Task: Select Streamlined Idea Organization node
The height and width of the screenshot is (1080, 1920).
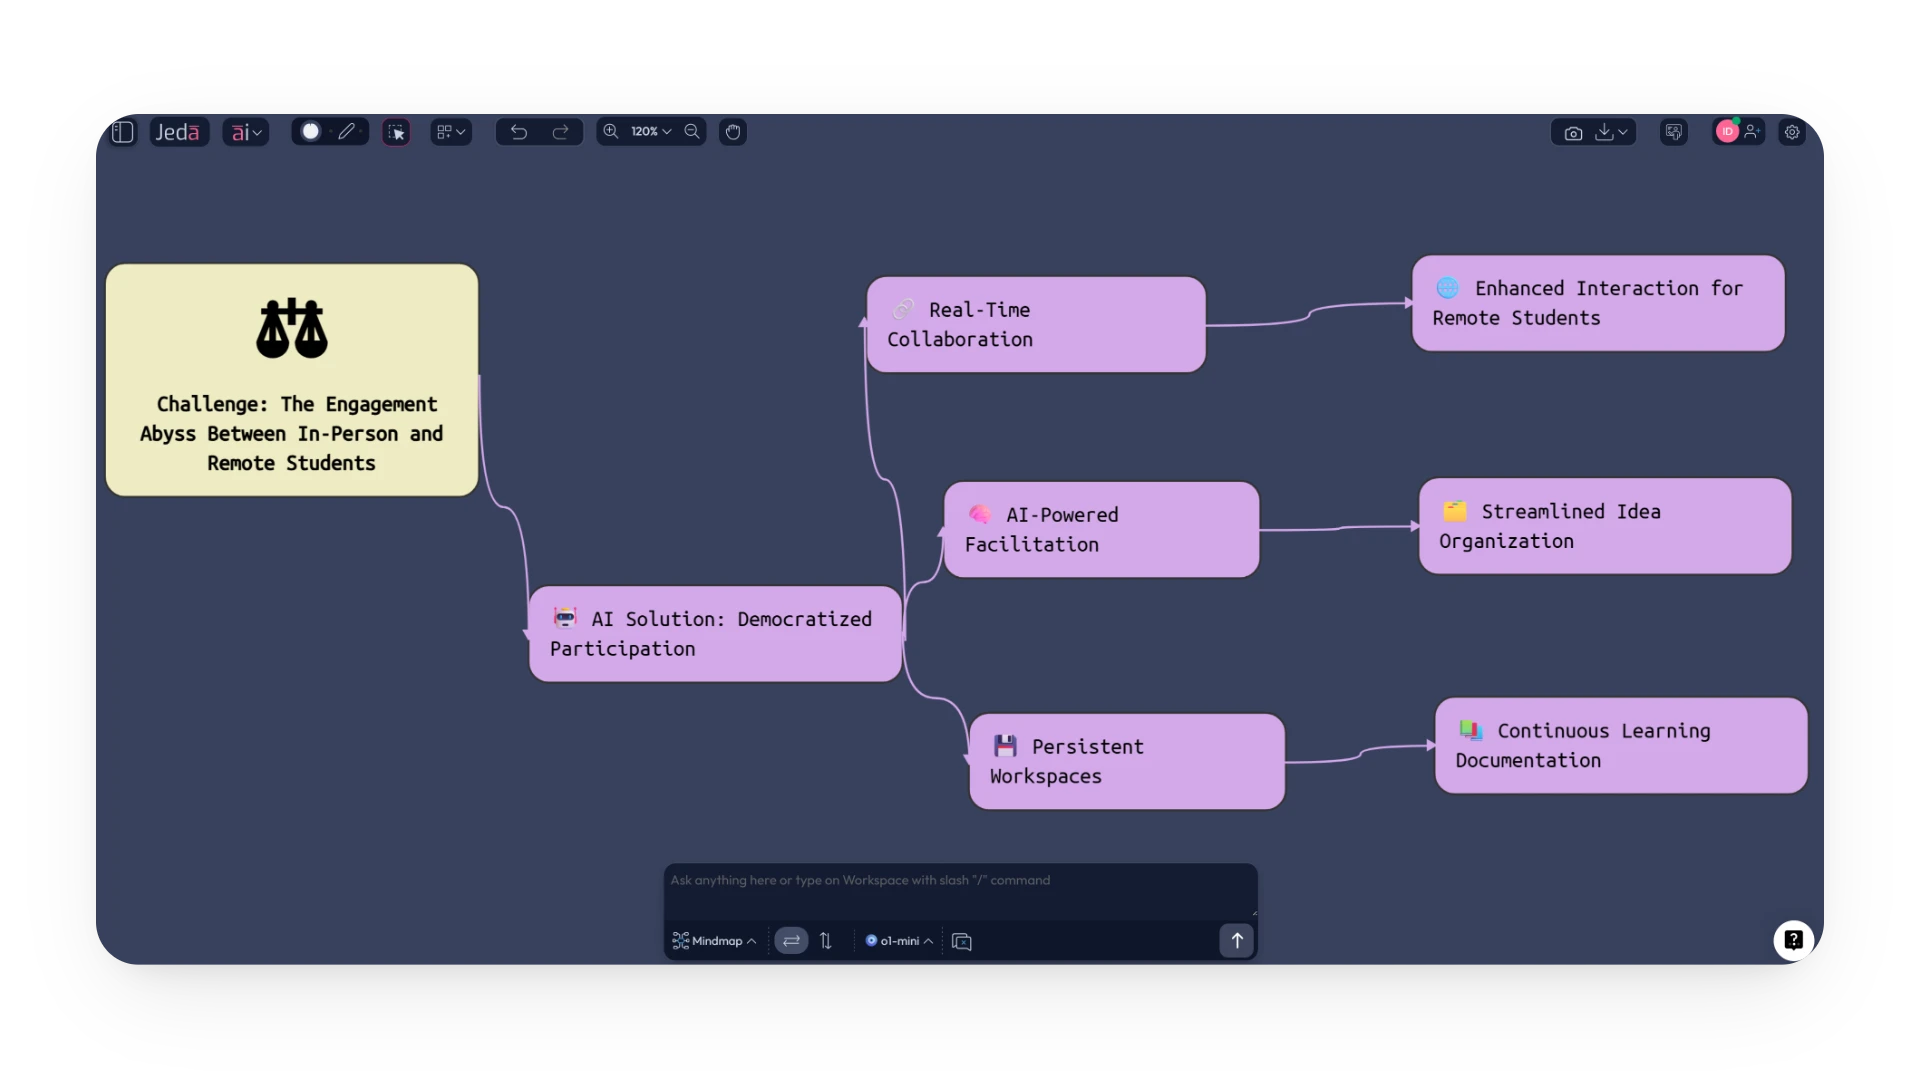Action: click(x=1605, y=526)
